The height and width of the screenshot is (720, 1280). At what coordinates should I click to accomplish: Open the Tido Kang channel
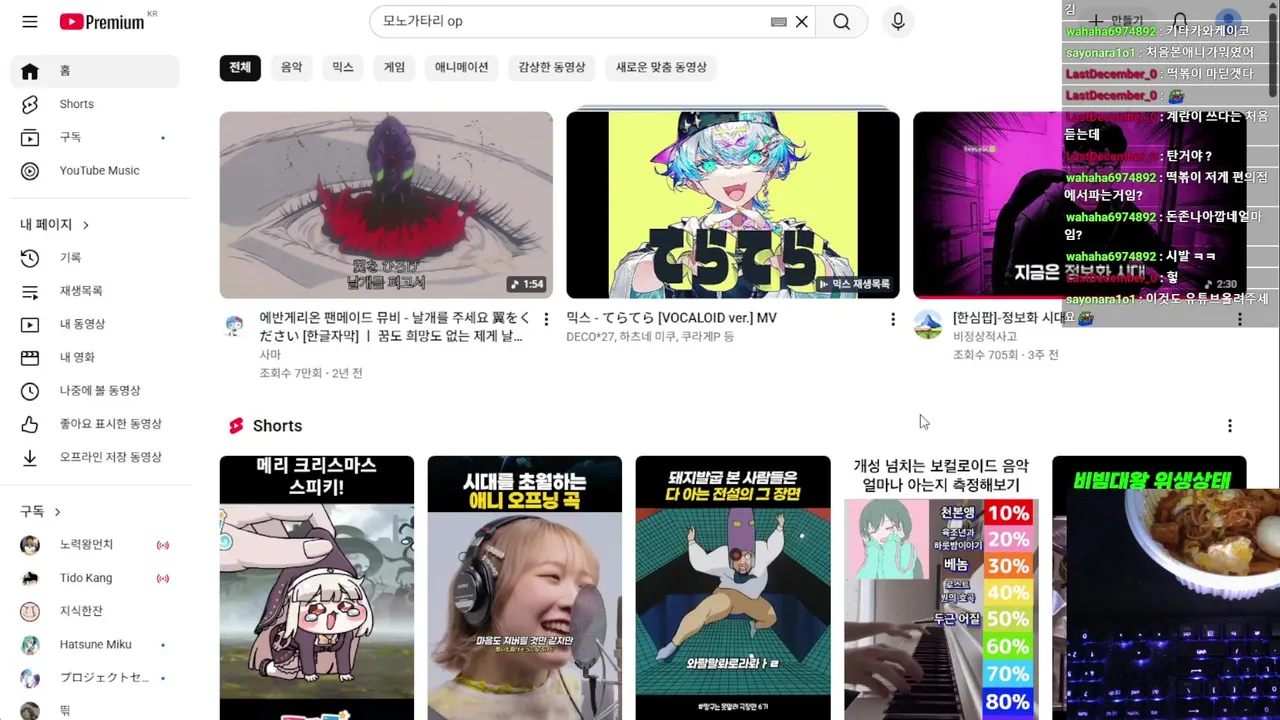(95, 578)
